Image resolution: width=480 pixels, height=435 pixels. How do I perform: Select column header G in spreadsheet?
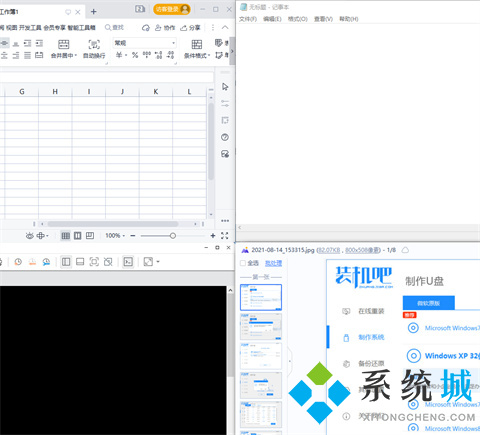[x=22, y=92]
